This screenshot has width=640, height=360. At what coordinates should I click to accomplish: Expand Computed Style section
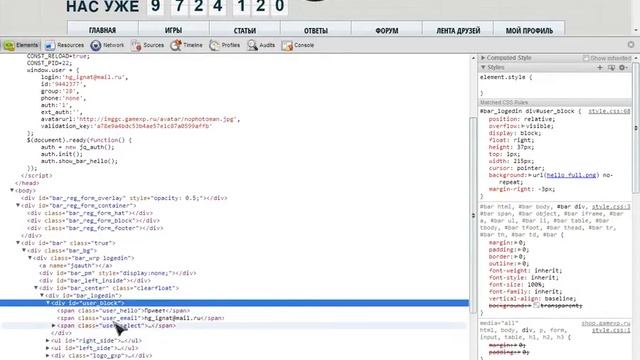[483, 58]
